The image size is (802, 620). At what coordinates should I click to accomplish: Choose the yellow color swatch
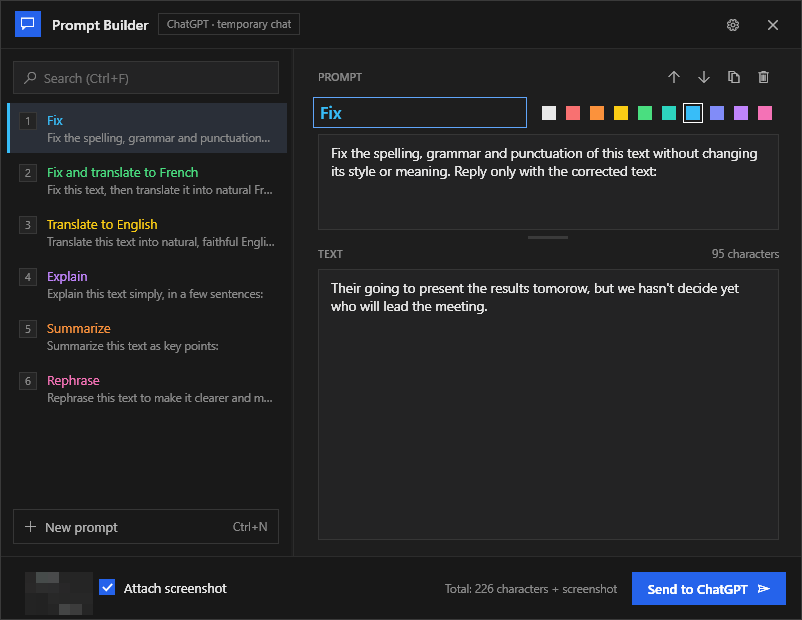621,113
